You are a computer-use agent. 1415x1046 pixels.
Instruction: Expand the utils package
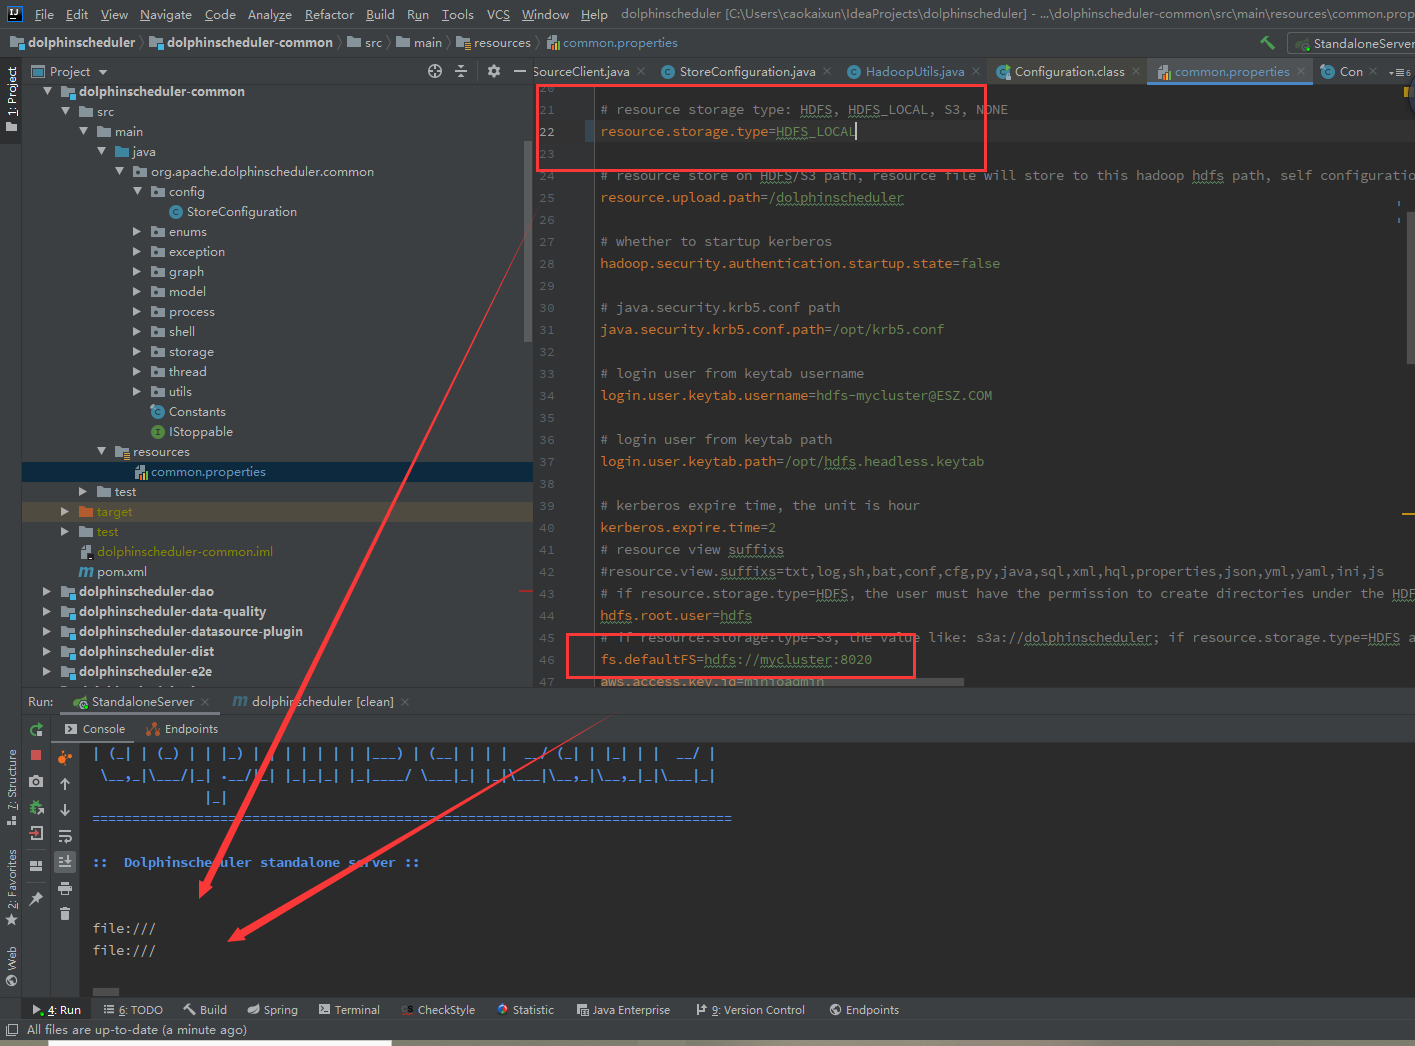point(137,391)
